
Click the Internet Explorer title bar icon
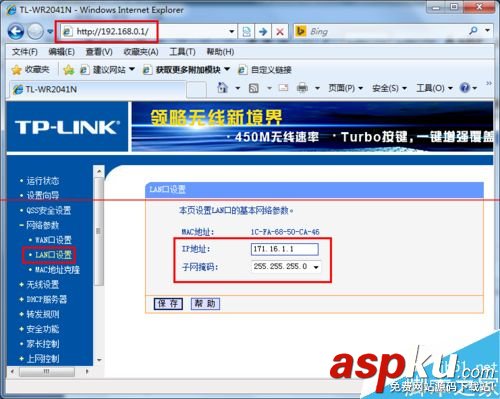(x=11, y=10)
